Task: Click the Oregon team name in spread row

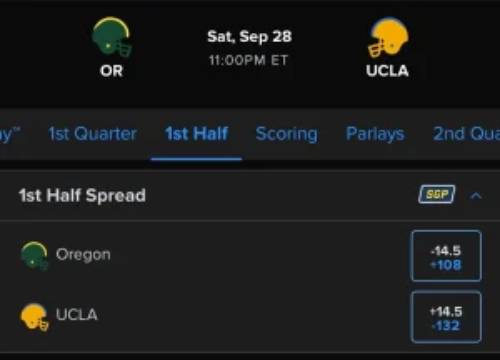Action: [x=83, y=255]
